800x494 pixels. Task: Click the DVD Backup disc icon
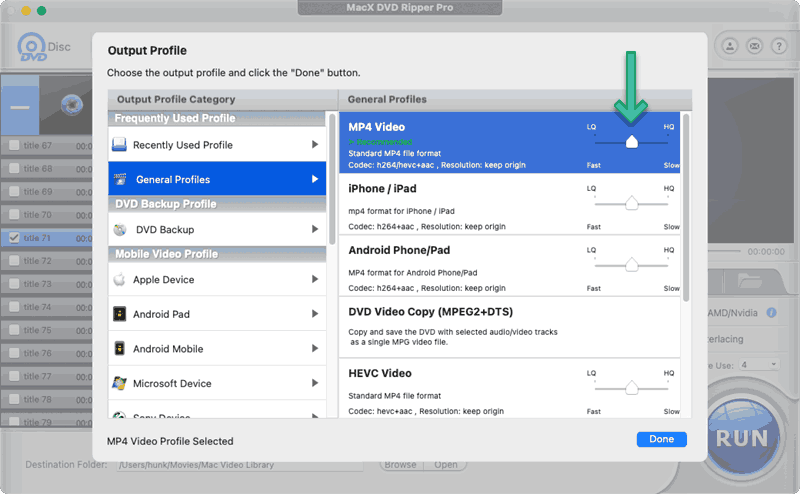(120, 230)
